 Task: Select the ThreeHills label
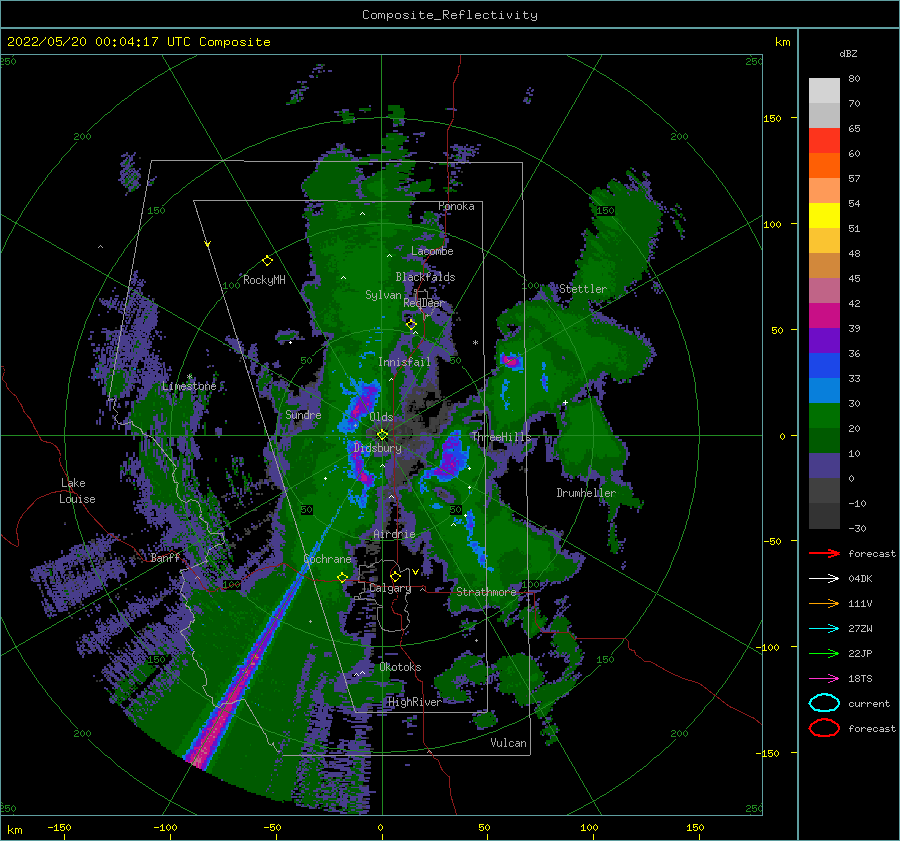pos(501,437)
